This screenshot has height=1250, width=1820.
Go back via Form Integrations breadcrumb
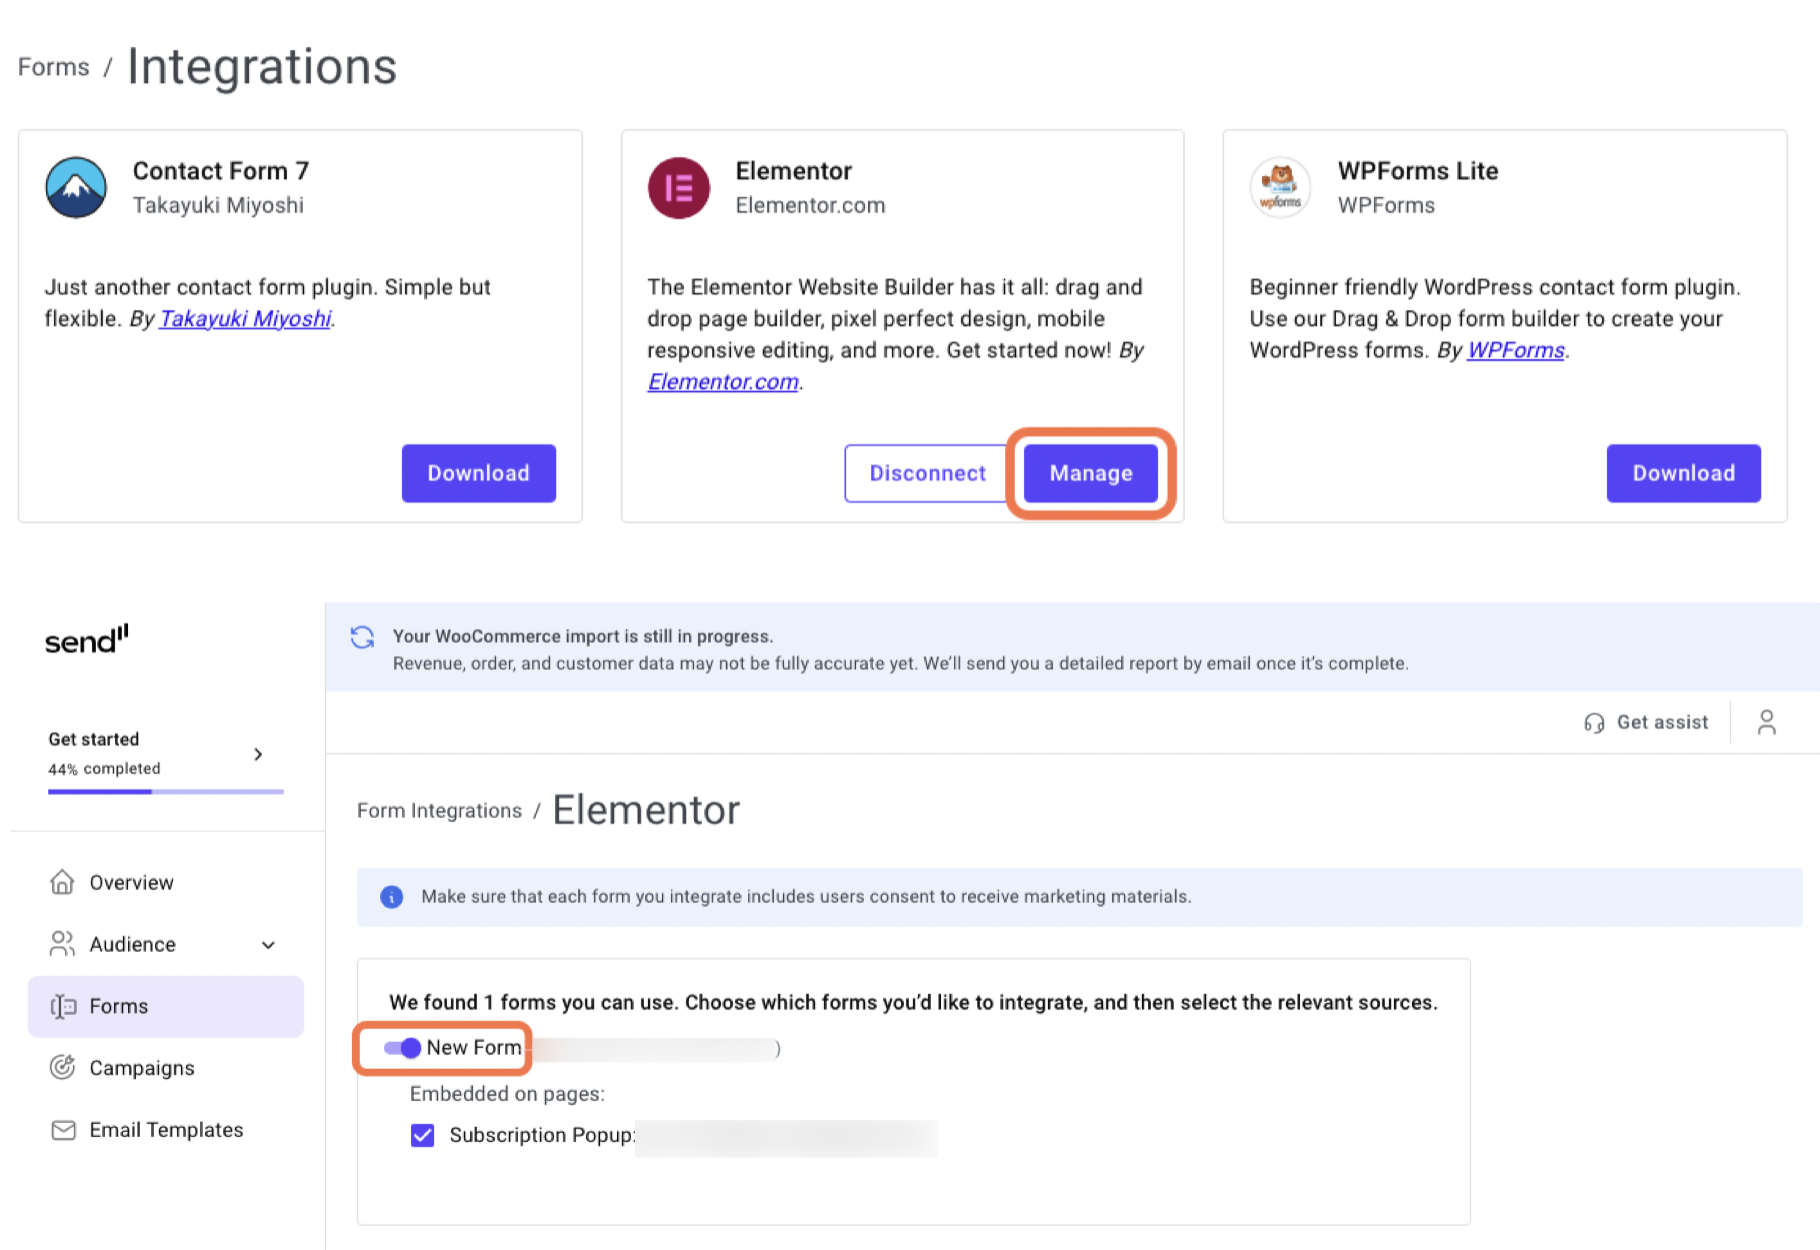coord(439,811)
